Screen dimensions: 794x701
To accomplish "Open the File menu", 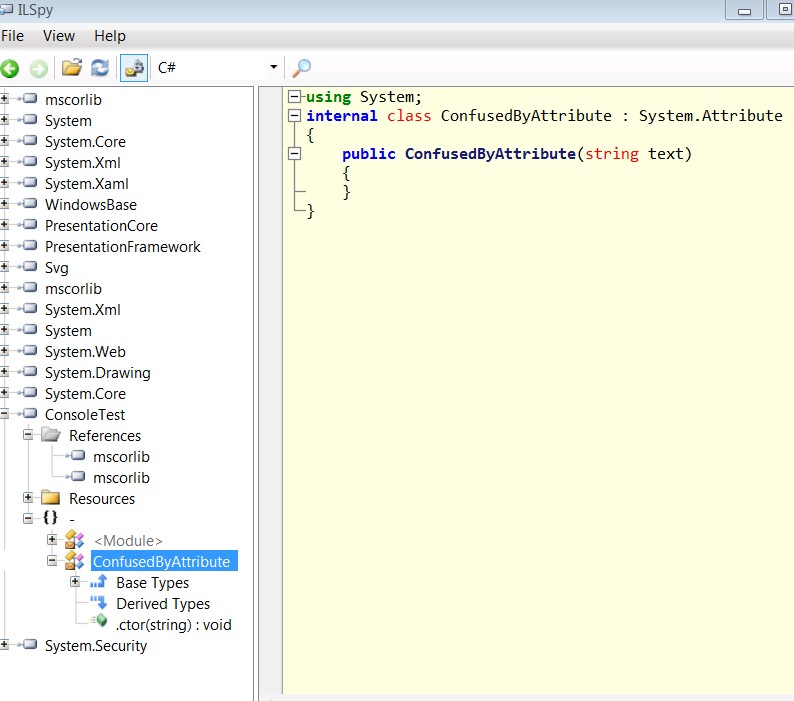I will 12,36.
